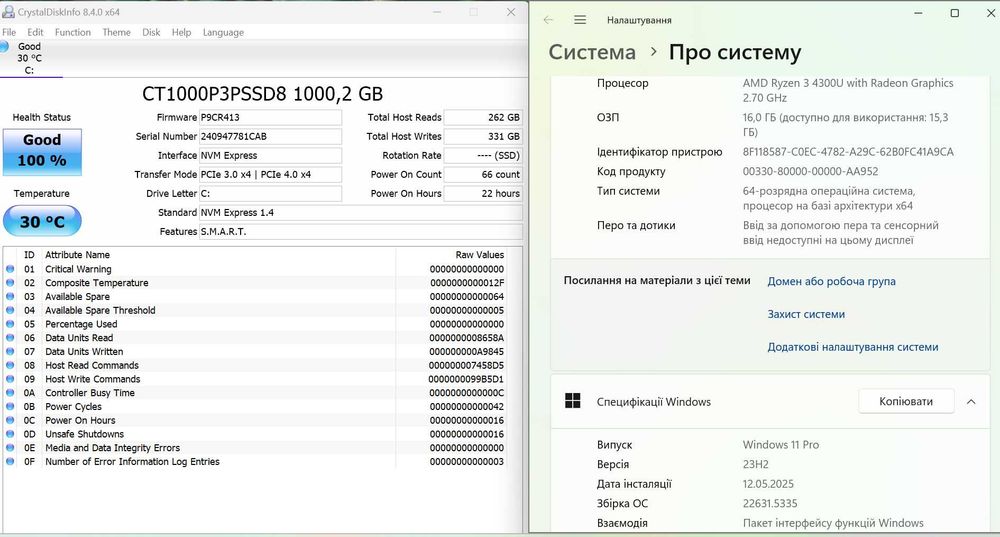The height and width of the screenshot is (537, 1000).
Task: Select the Windows 11 Pro edition text
Action: pos(781,445)
